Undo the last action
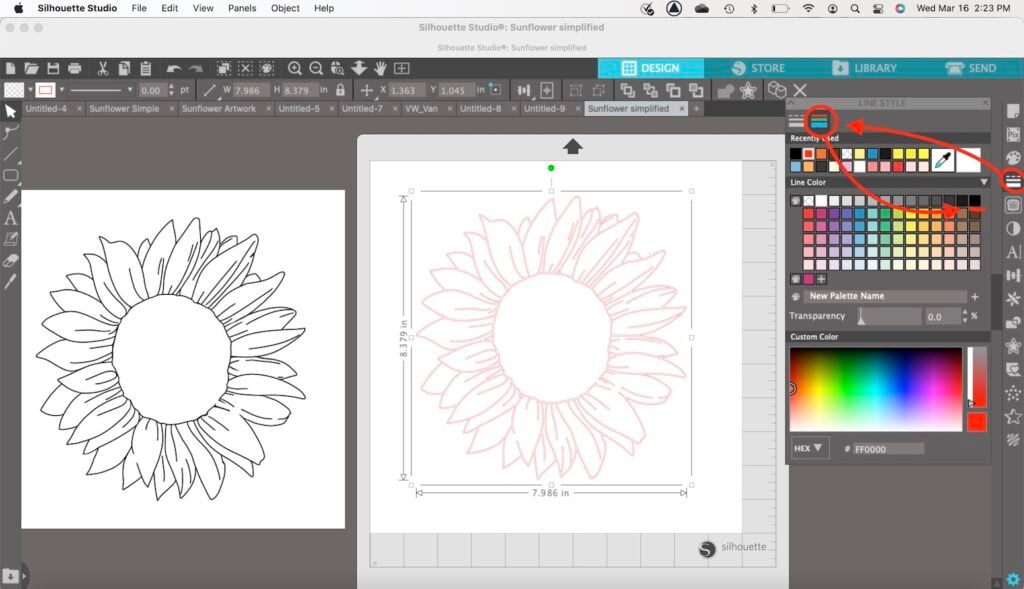 click(x=174, y=68)
